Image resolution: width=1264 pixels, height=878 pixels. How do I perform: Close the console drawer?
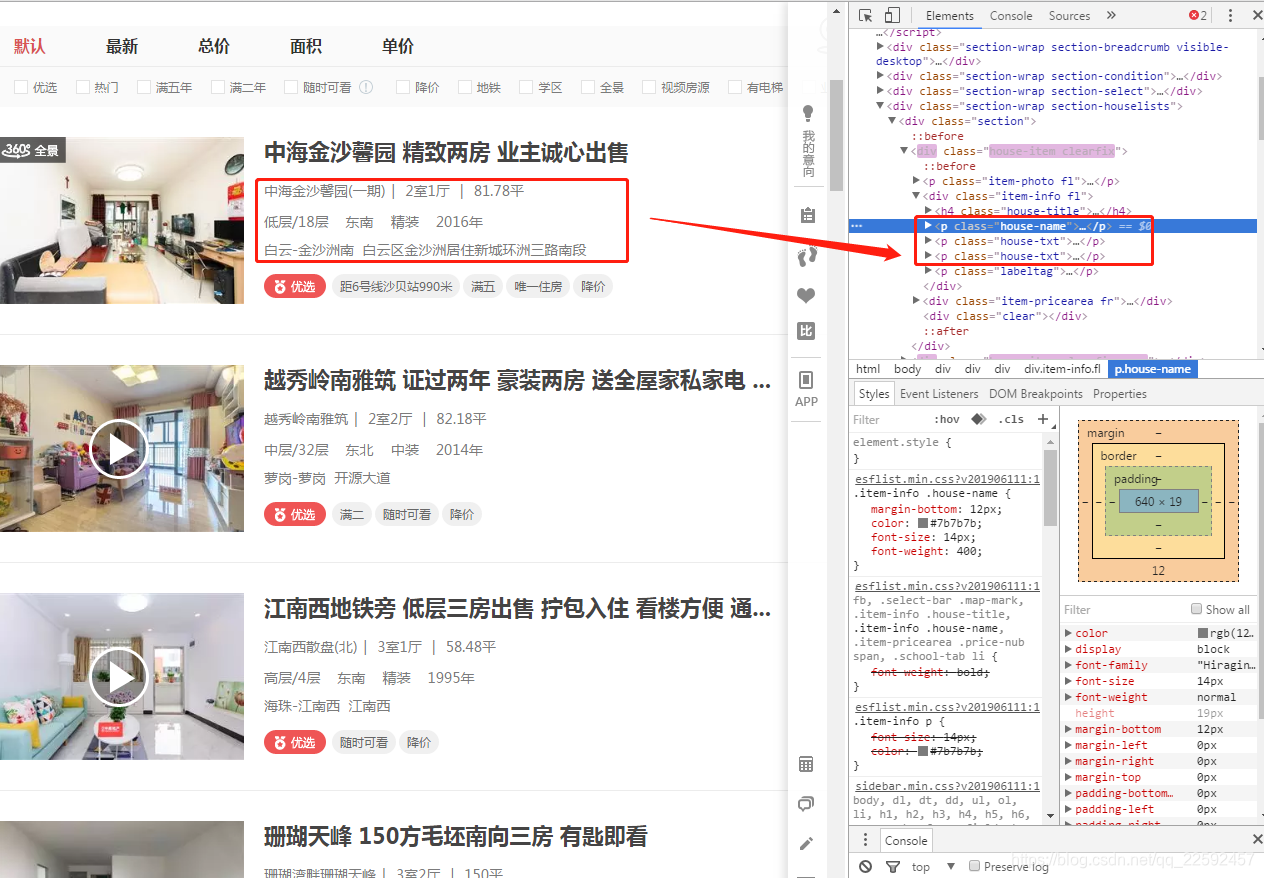pyautogui.click(x=1257, y=839)
